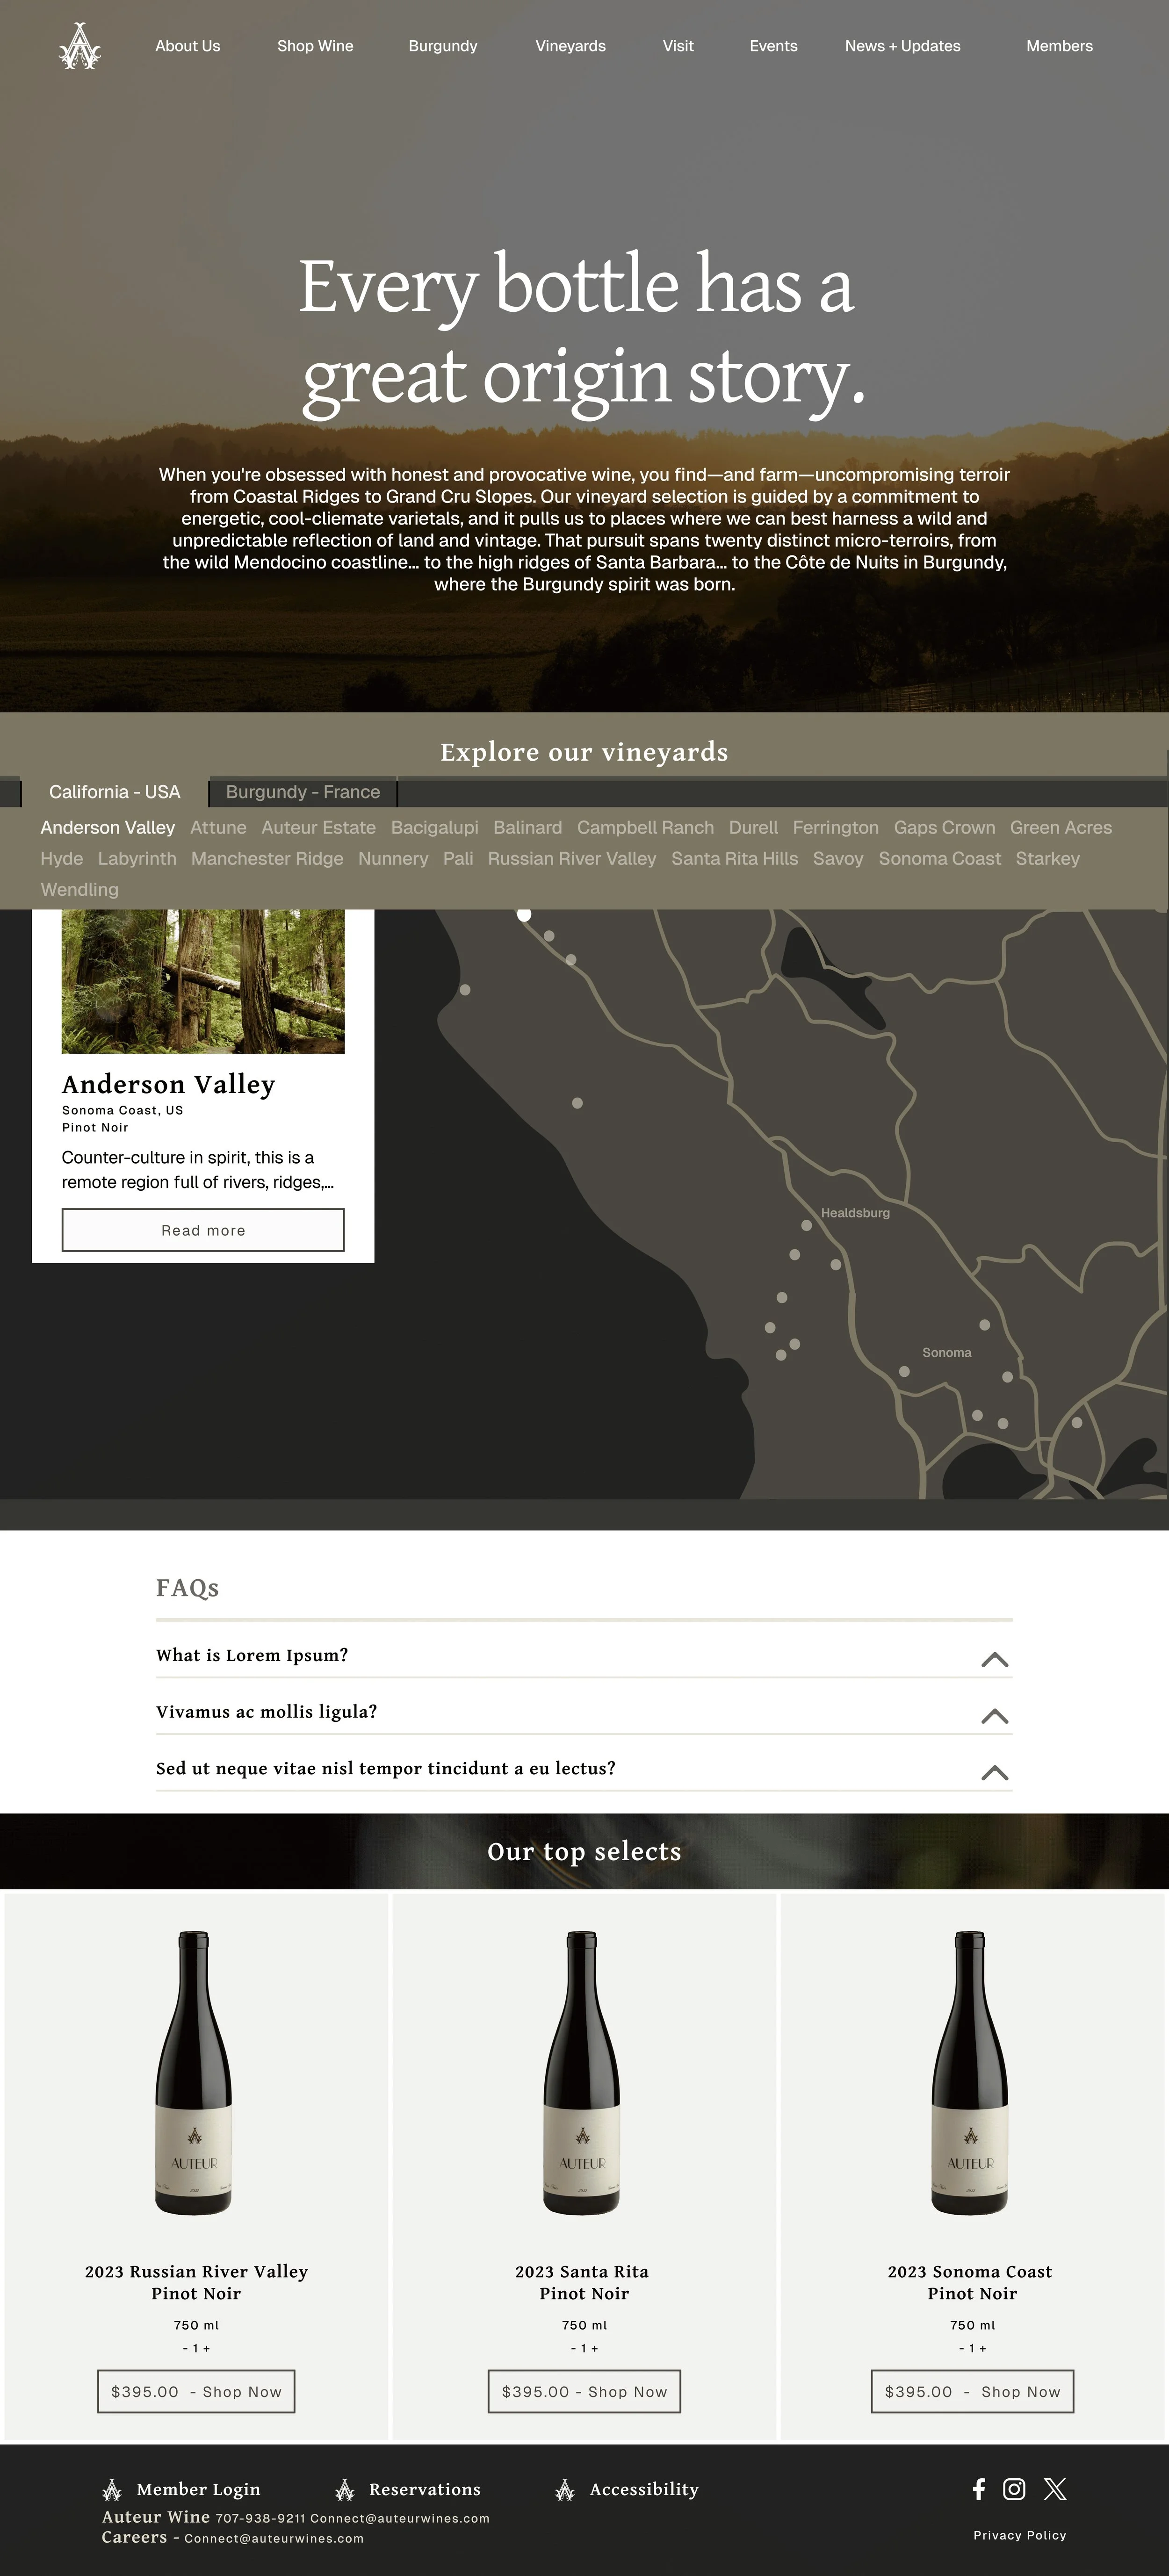
Task: Click the Healdsburg label on the map
Action: coord(855,1213)
